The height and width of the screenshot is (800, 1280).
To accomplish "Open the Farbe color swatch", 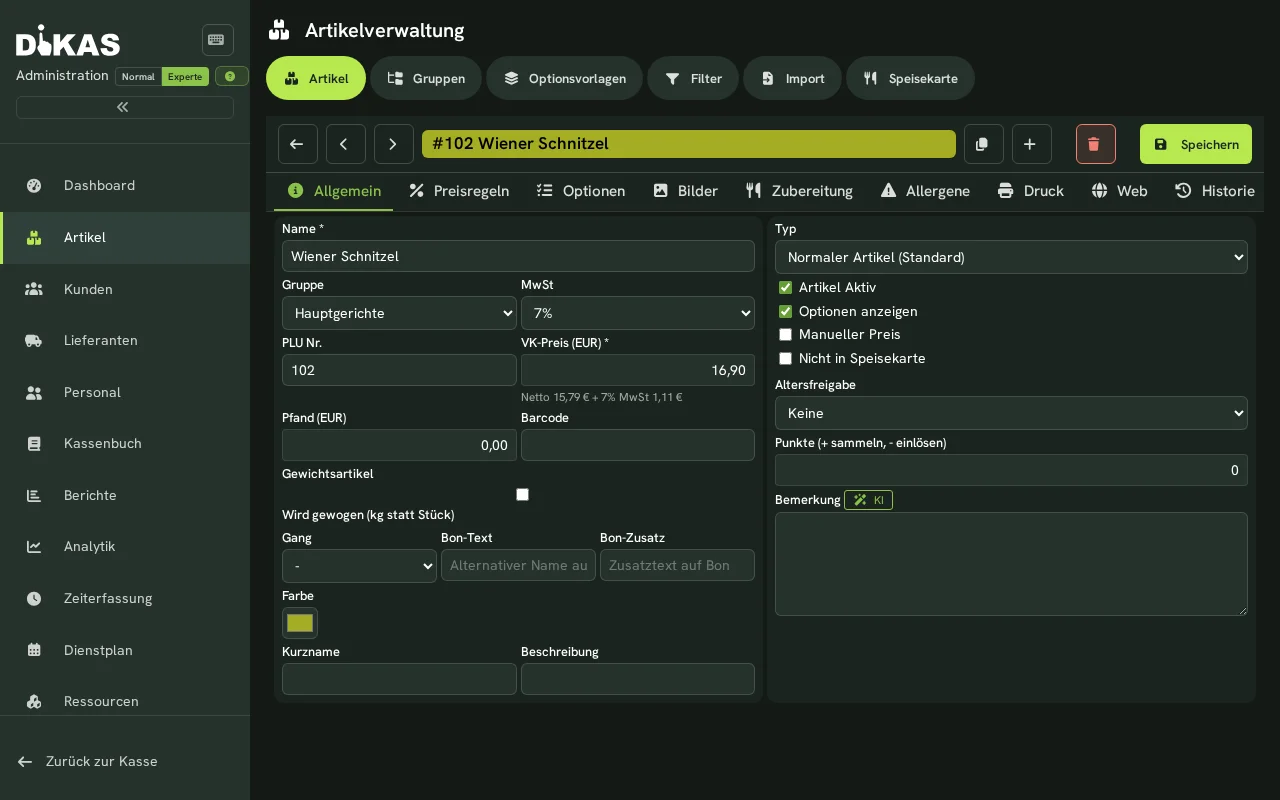I will click(x=300, y=623).
